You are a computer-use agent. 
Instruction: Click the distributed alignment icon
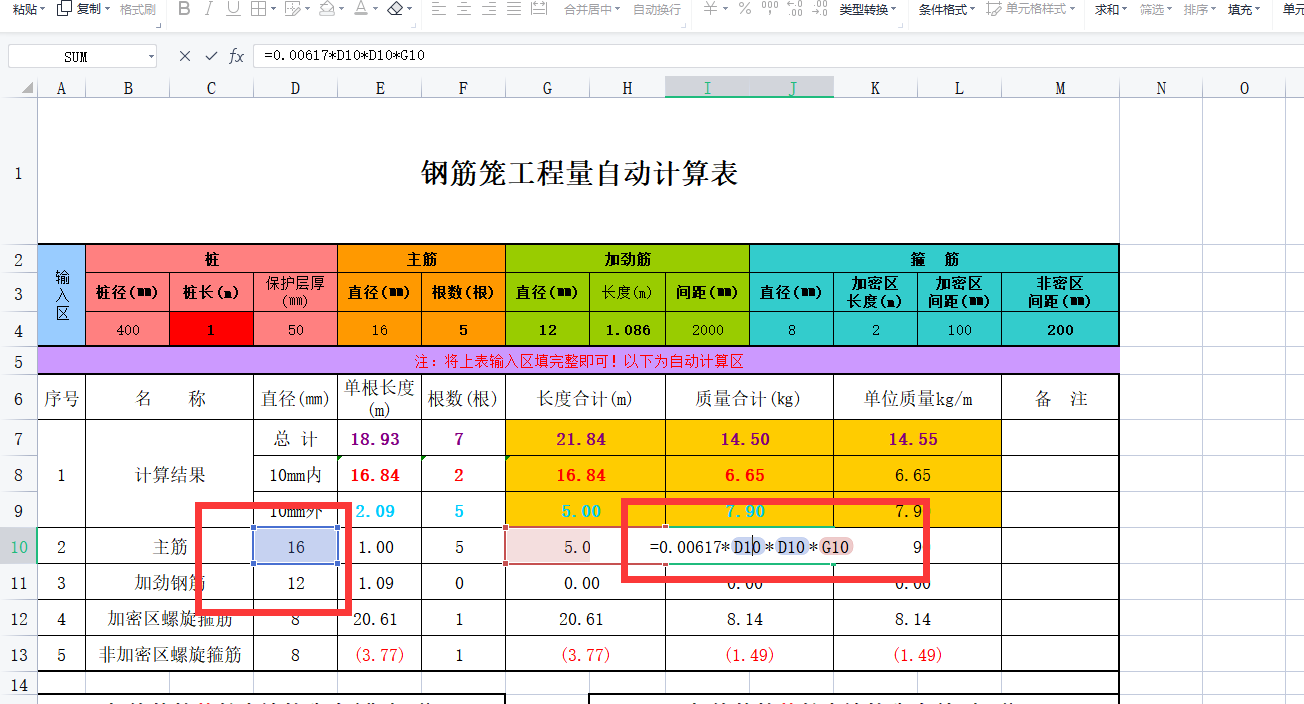(x=539, y=9)
